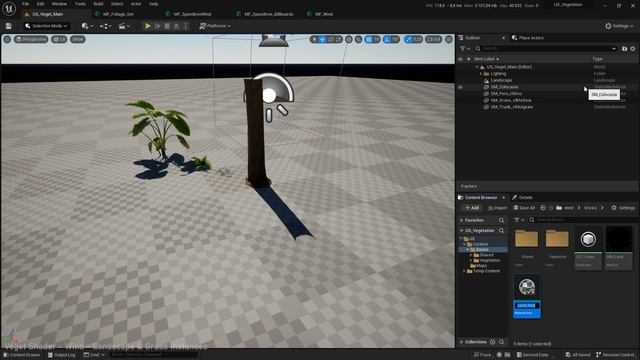Click the Eject button in the play toolbar
This screenshot has height=360, width=640.
click(x=176, y=26)
